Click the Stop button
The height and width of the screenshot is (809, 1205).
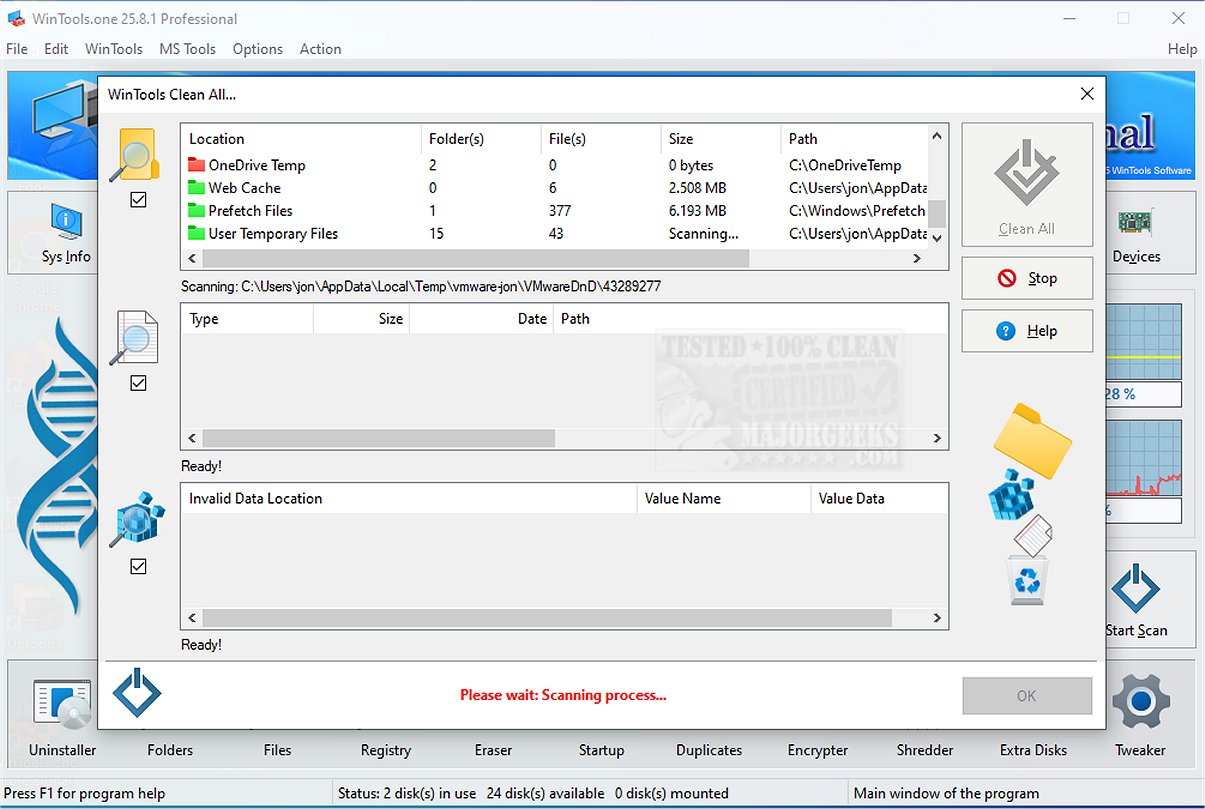(x=1027, y=278)
